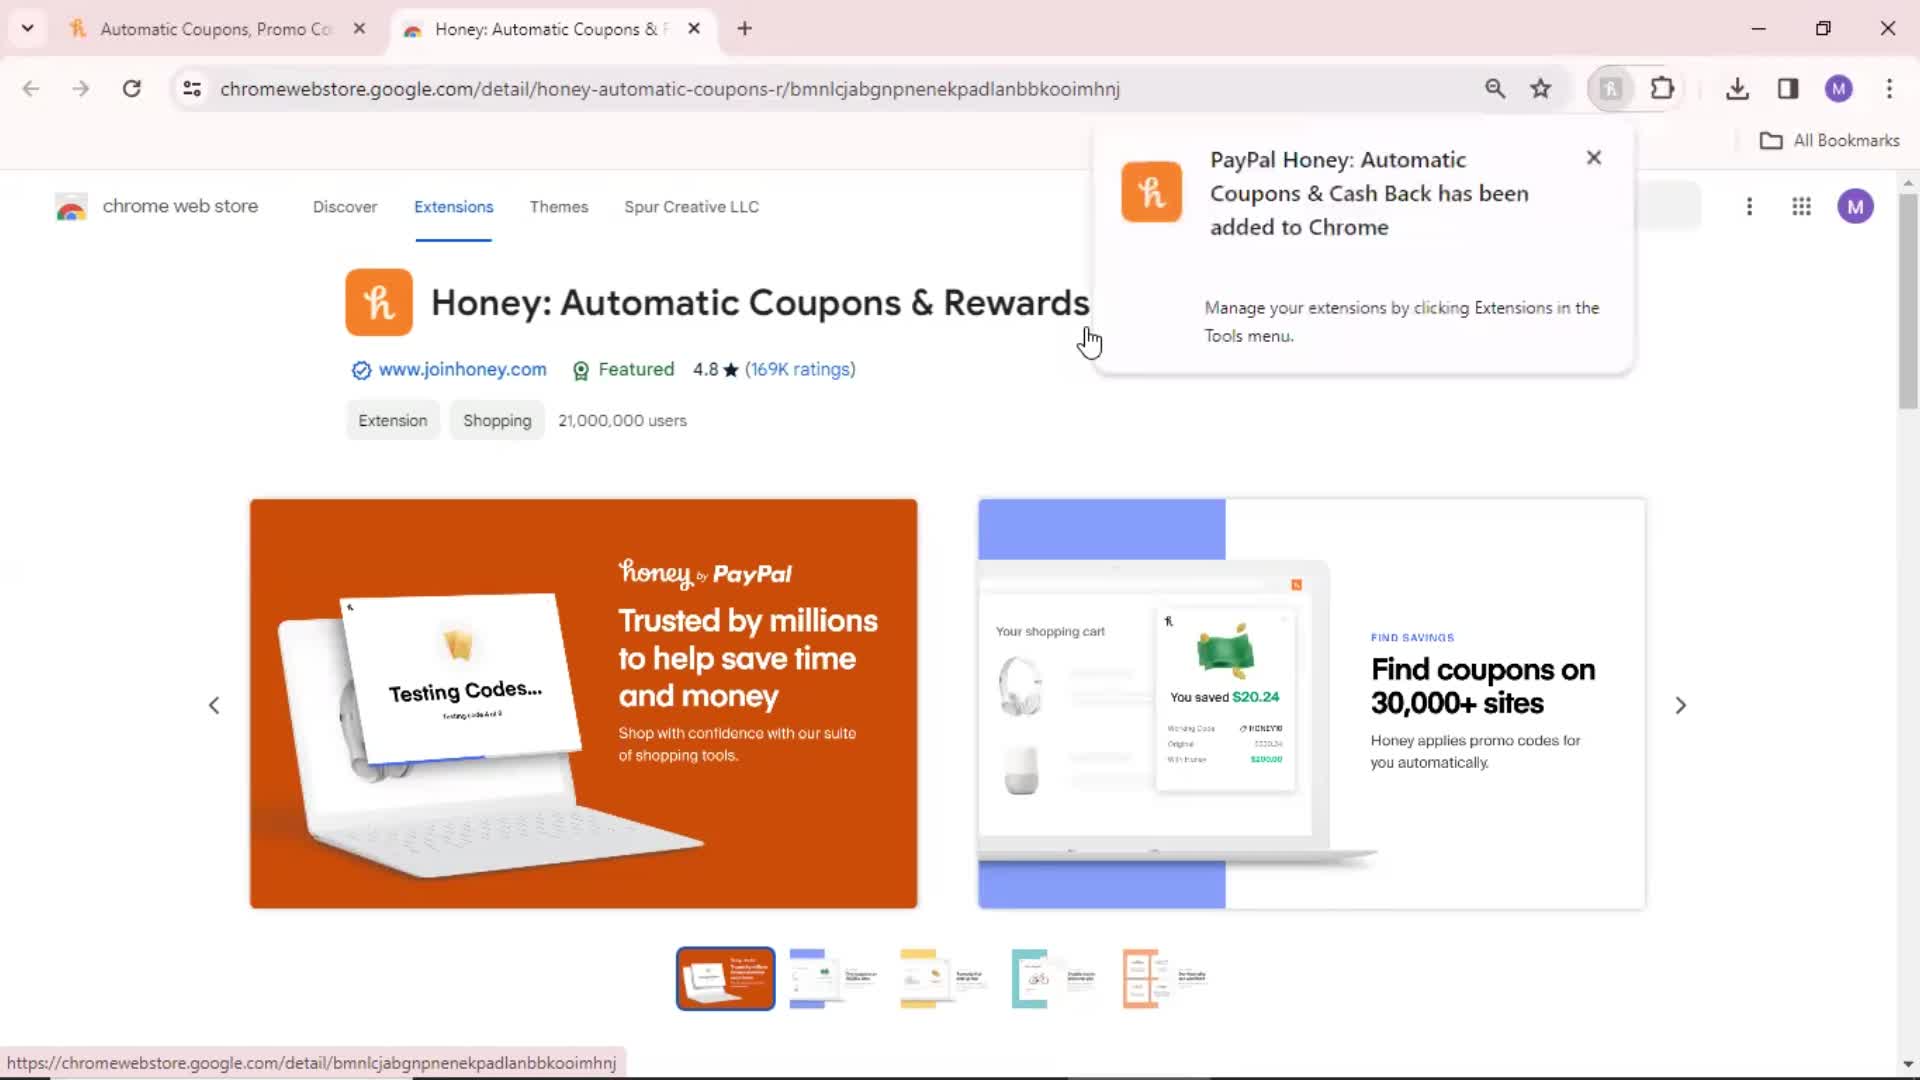The height and width of the screenshot is (1080, 1920).
Task: Click the page vertical scrollbar thumb
Action: click(1908, 300)
